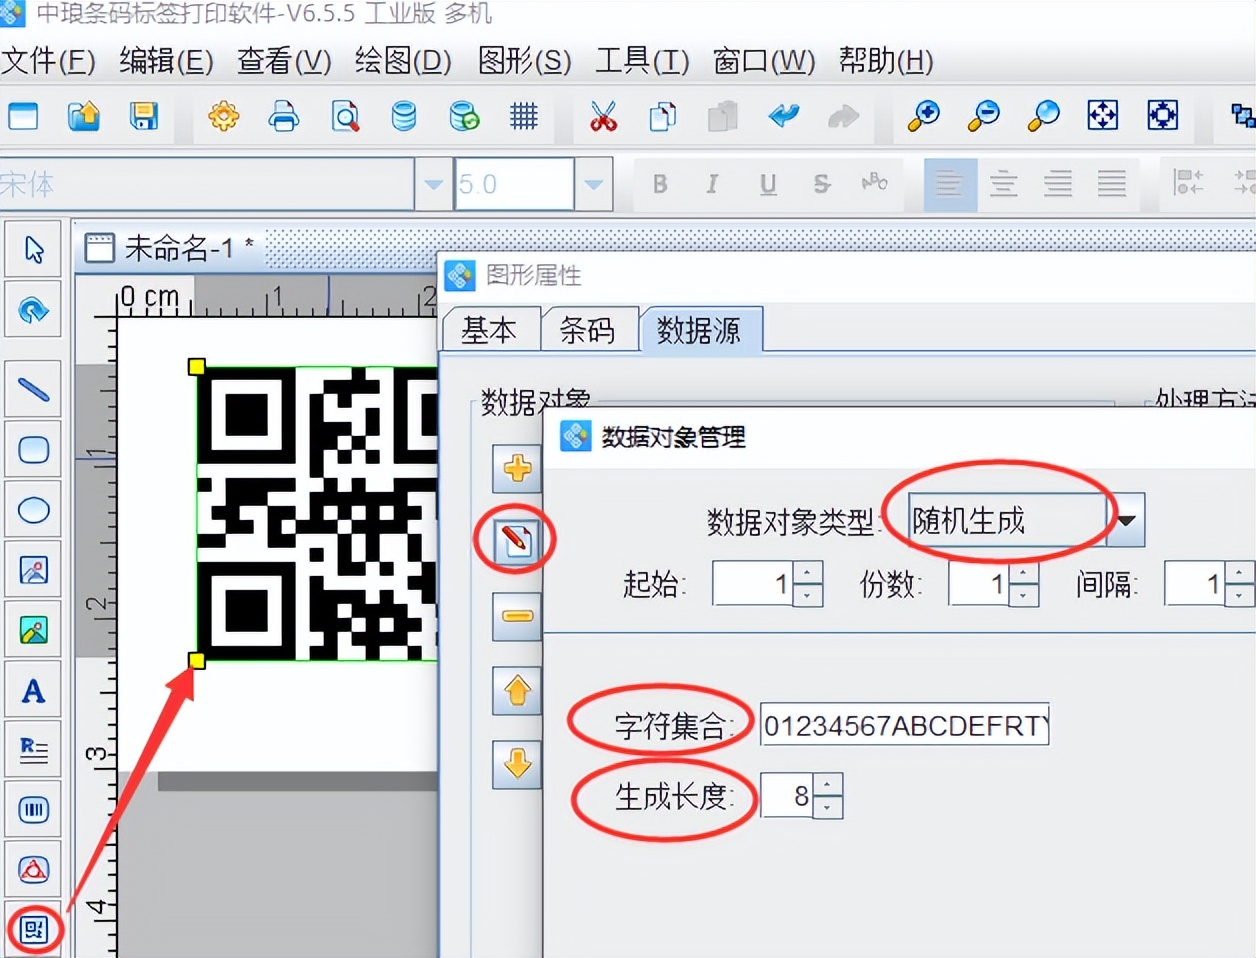Toggle italic text formatting
Viewport: 1256px width, 958px height.
click(x=712, y=184)
